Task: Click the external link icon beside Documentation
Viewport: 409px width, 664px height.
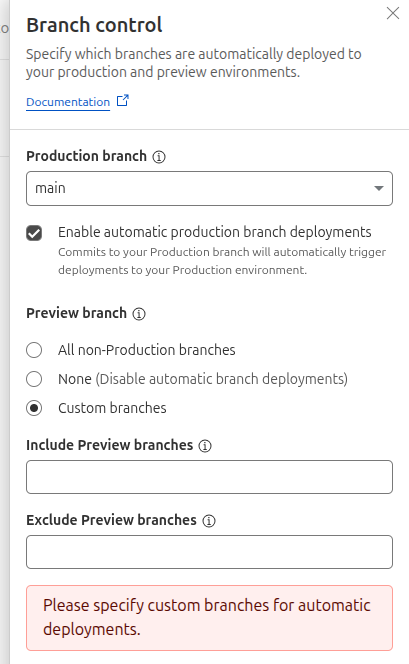Action: pos(123,101)
